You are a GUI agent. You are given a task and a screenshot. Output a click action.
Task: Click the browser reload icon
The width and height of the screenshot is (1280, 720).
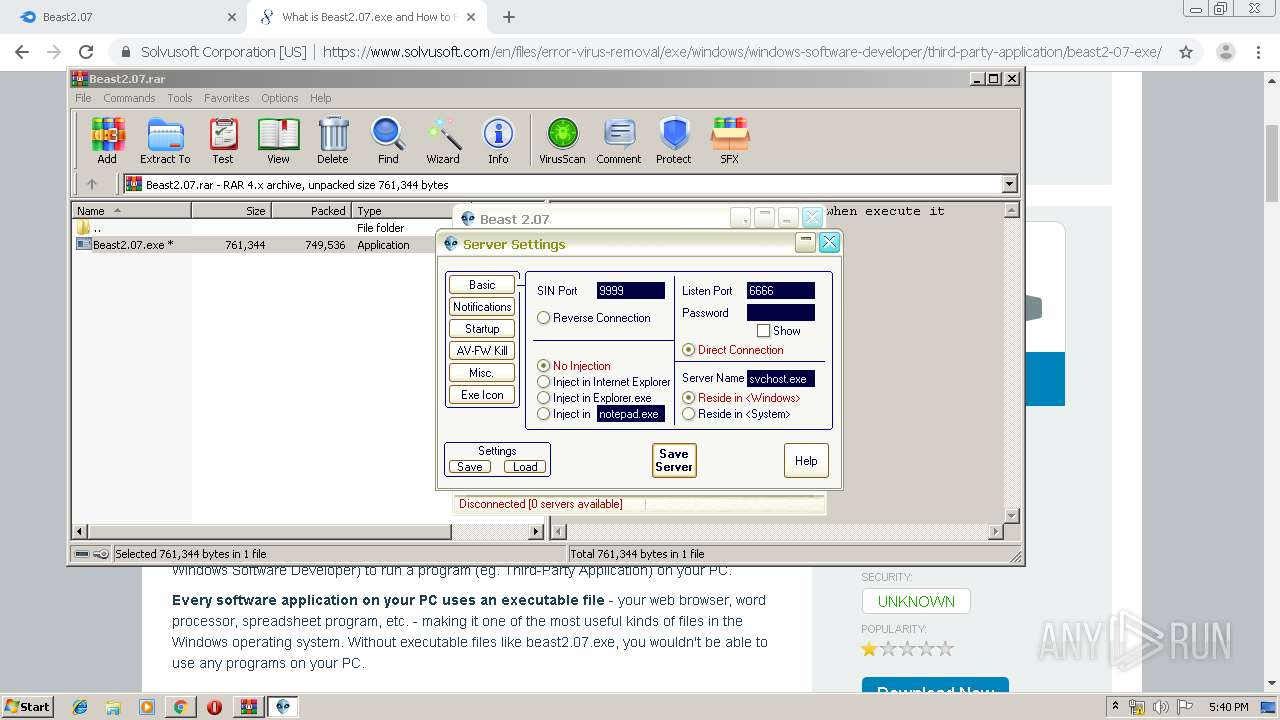click(x=86, y=52)
